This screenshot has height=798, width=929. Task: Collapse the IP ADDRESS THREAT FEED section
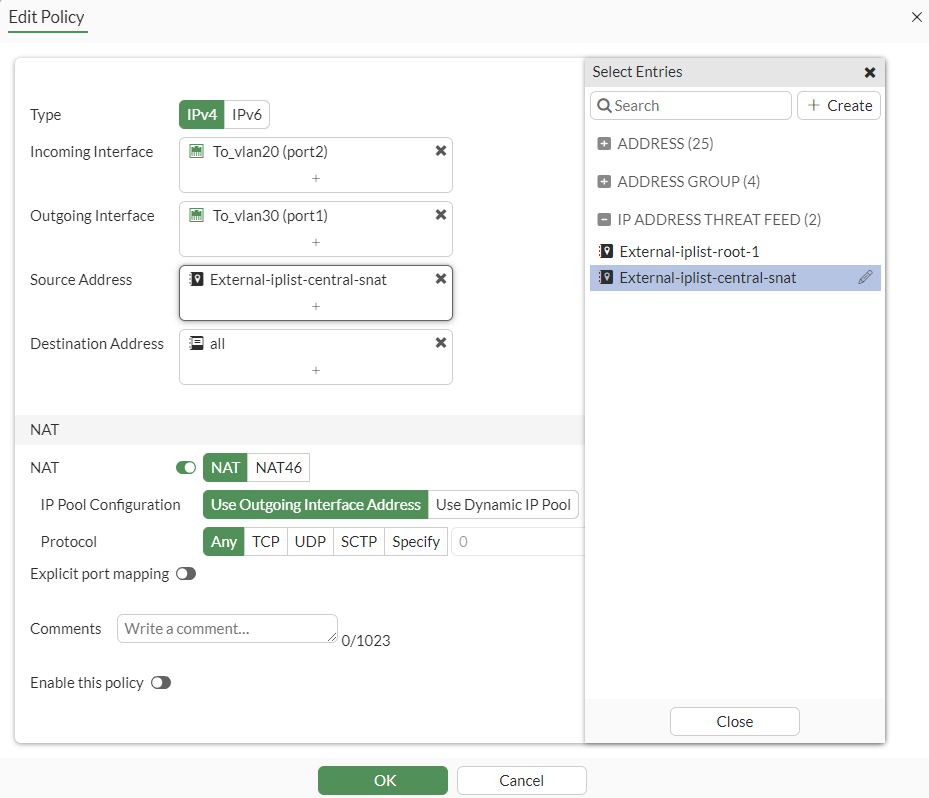click(x=604, y=219)
